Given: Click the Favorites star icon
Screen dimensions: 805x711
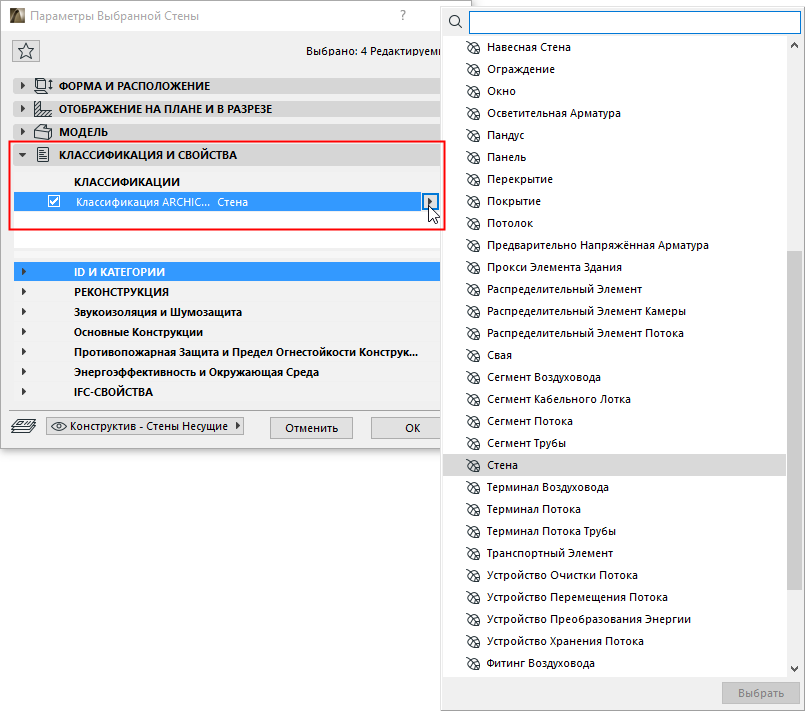Looking at the screenshot, I should 26,51.
